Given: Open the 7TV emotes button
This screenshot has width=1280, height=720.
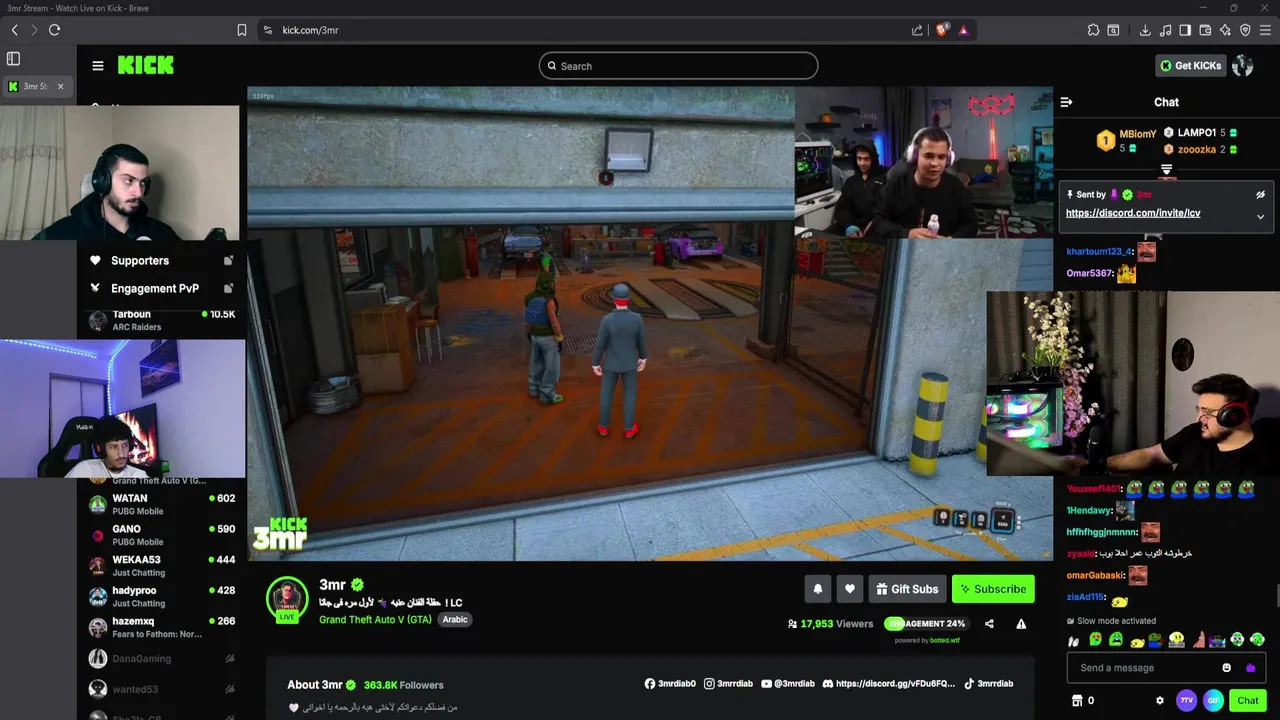Looking at the screenshot, I should 1187,701.
